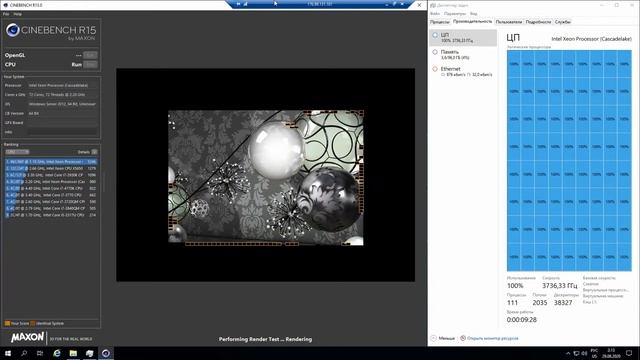Open the CPU ranking type dropdown
640x360 pixels.
[x=17, y=152]
